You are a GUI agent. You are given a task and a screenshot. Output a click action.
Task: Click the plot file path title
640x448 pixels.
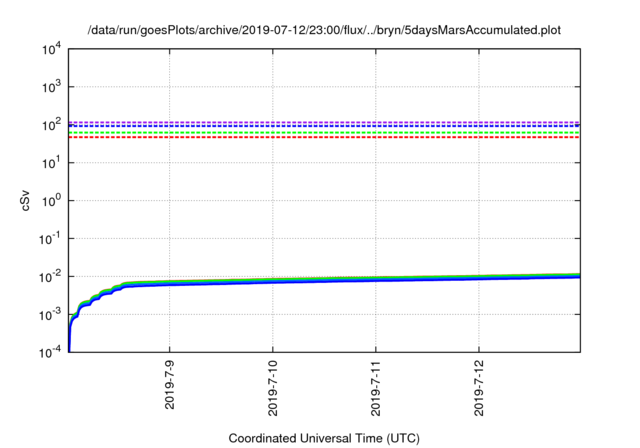(x=324, y=30)
